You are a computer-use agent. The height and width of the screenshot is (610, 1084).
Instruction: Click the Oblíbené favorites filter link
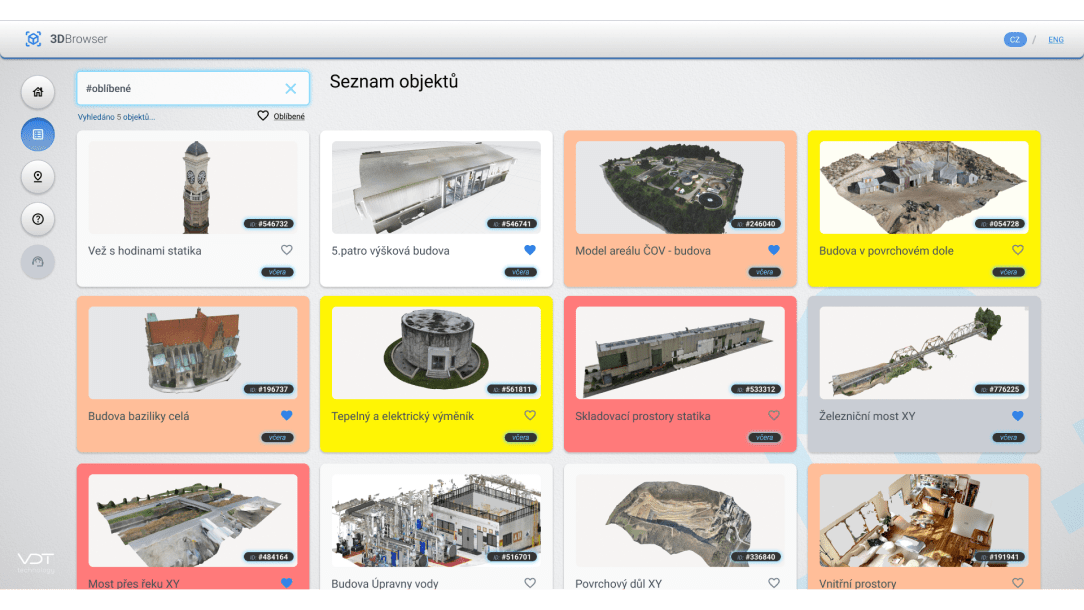(x=281, y=116)
